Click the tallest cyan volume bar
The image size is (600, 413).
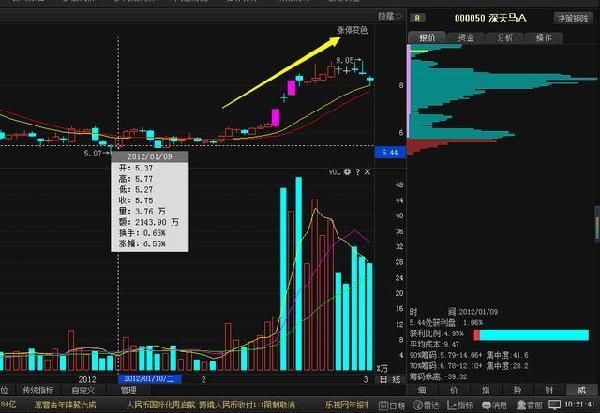298,274
